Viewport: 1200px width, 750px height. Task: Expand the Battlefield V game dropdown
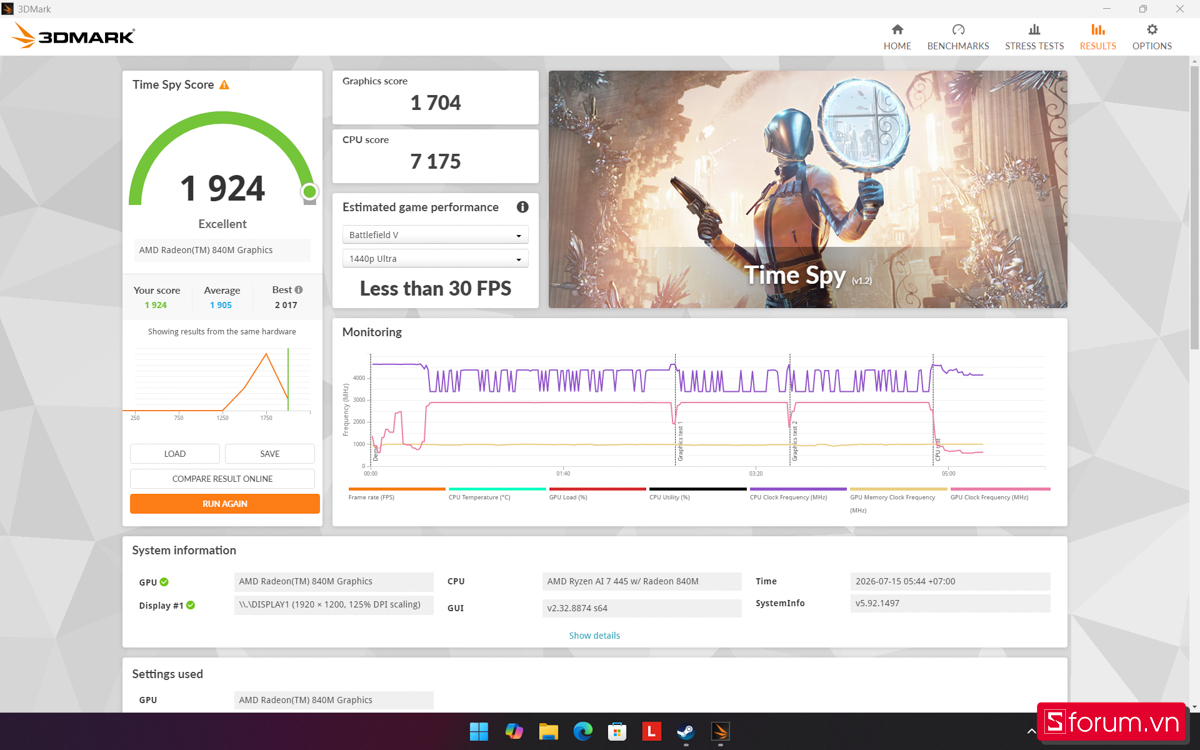coord(435,235)
